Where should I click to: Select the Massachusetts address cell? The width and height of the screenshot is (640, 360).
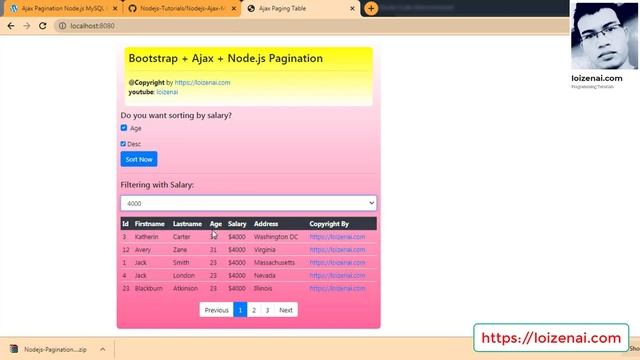[x=274, y=263]
